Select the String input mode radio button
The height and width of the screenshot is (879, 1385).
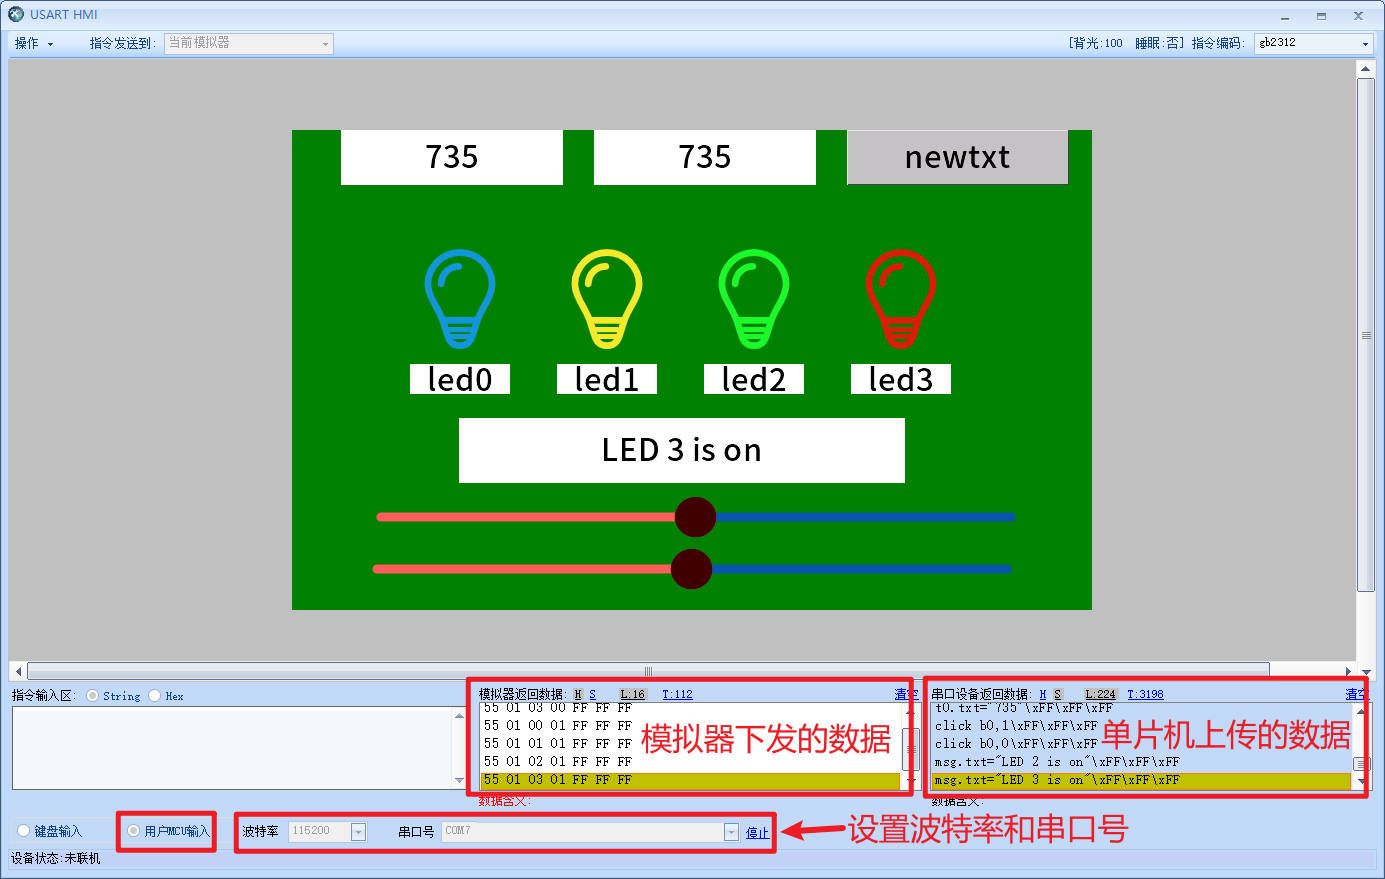93,696
